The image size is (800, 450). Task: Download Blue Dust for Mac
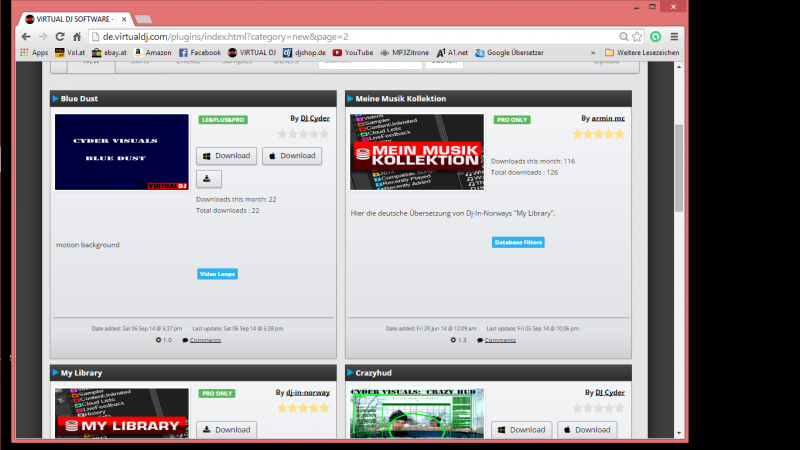pos(292,156)
